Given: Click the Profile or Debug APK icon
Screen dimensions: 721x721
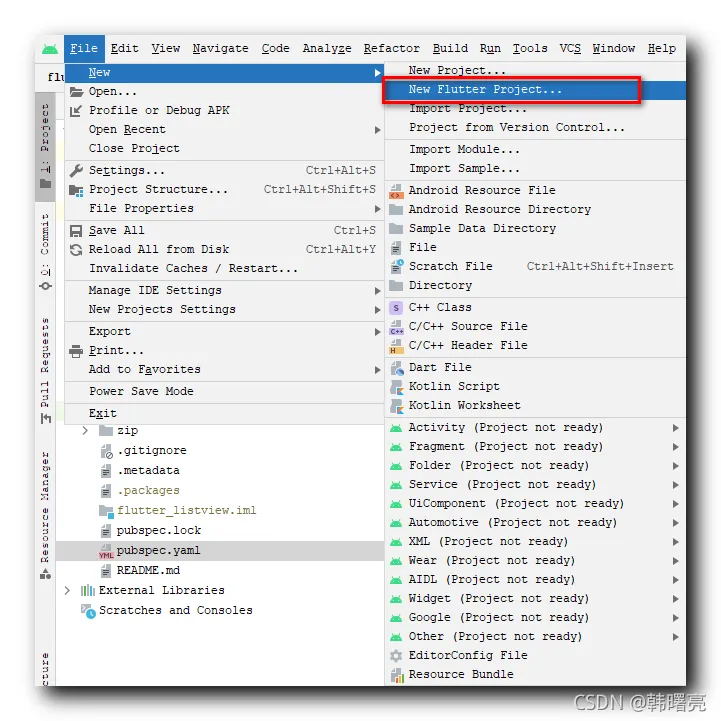Looking at the screenshot, I should (76, 110).
